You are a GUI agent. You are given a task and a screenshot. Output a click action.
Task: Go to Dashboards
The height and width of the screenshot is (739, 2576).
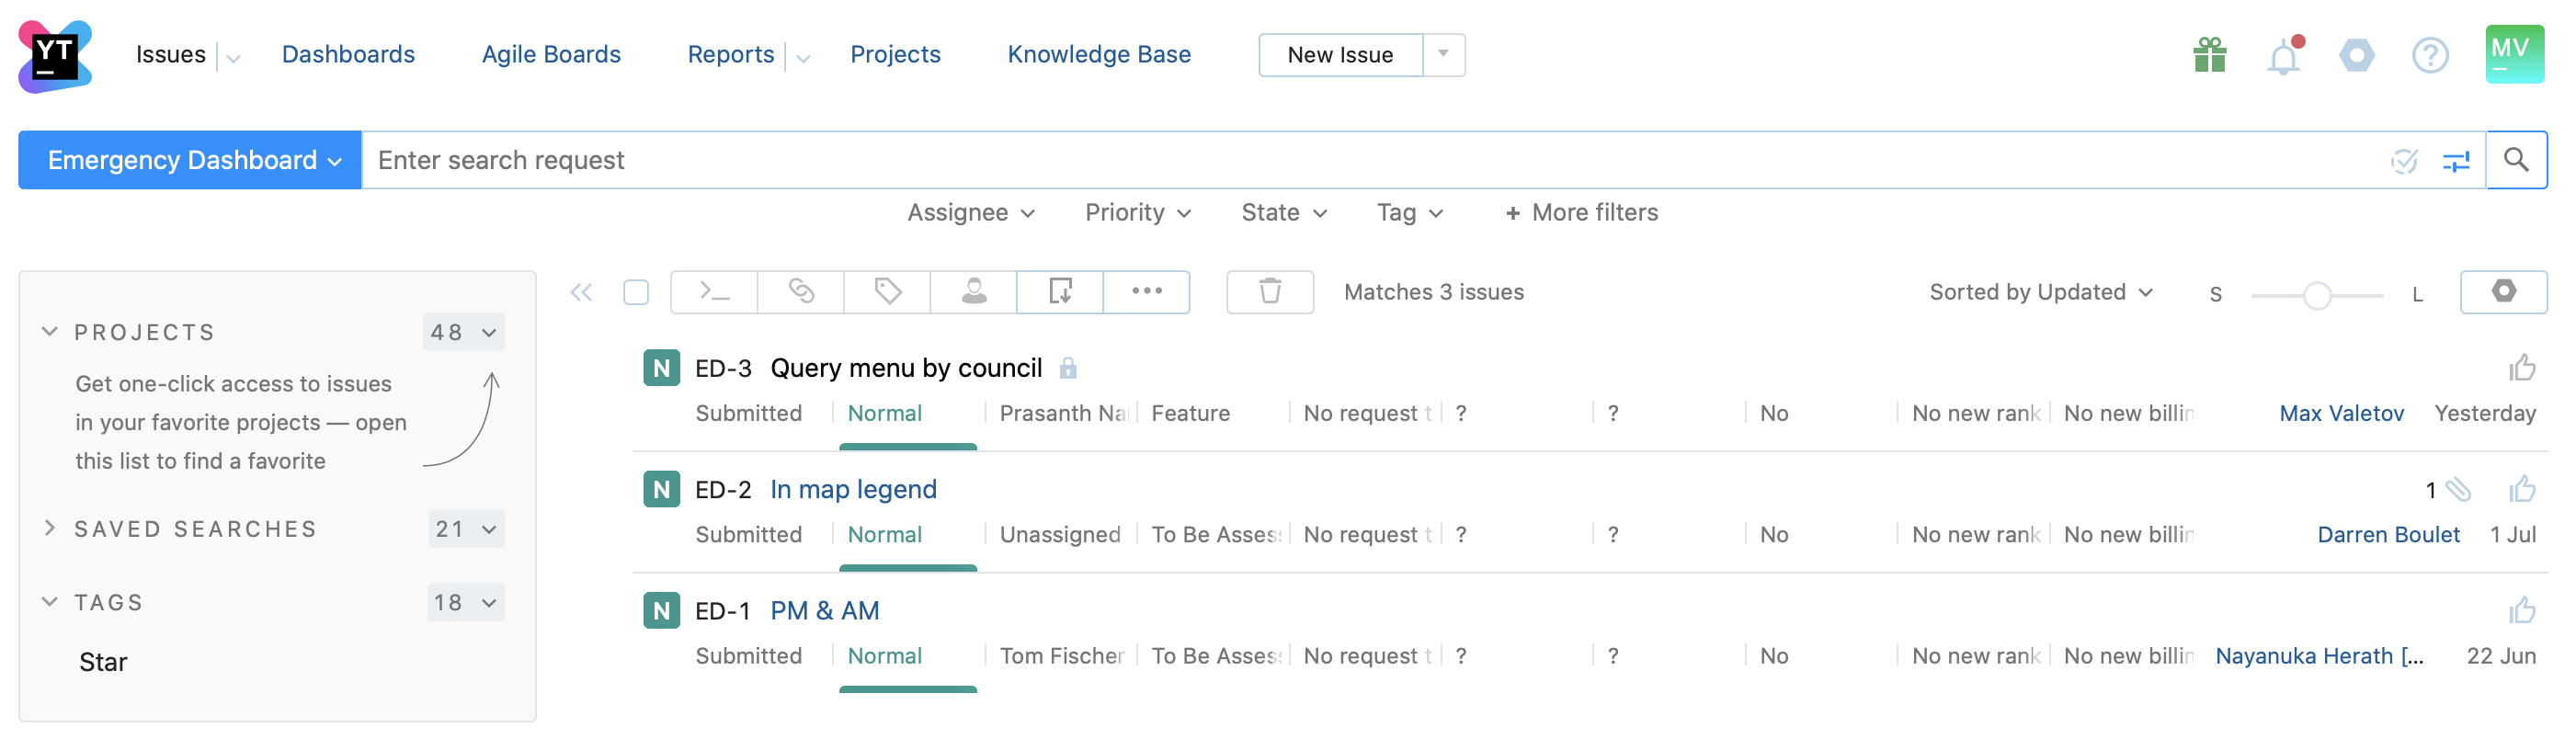pyautogui.click(x=348, y=55)
